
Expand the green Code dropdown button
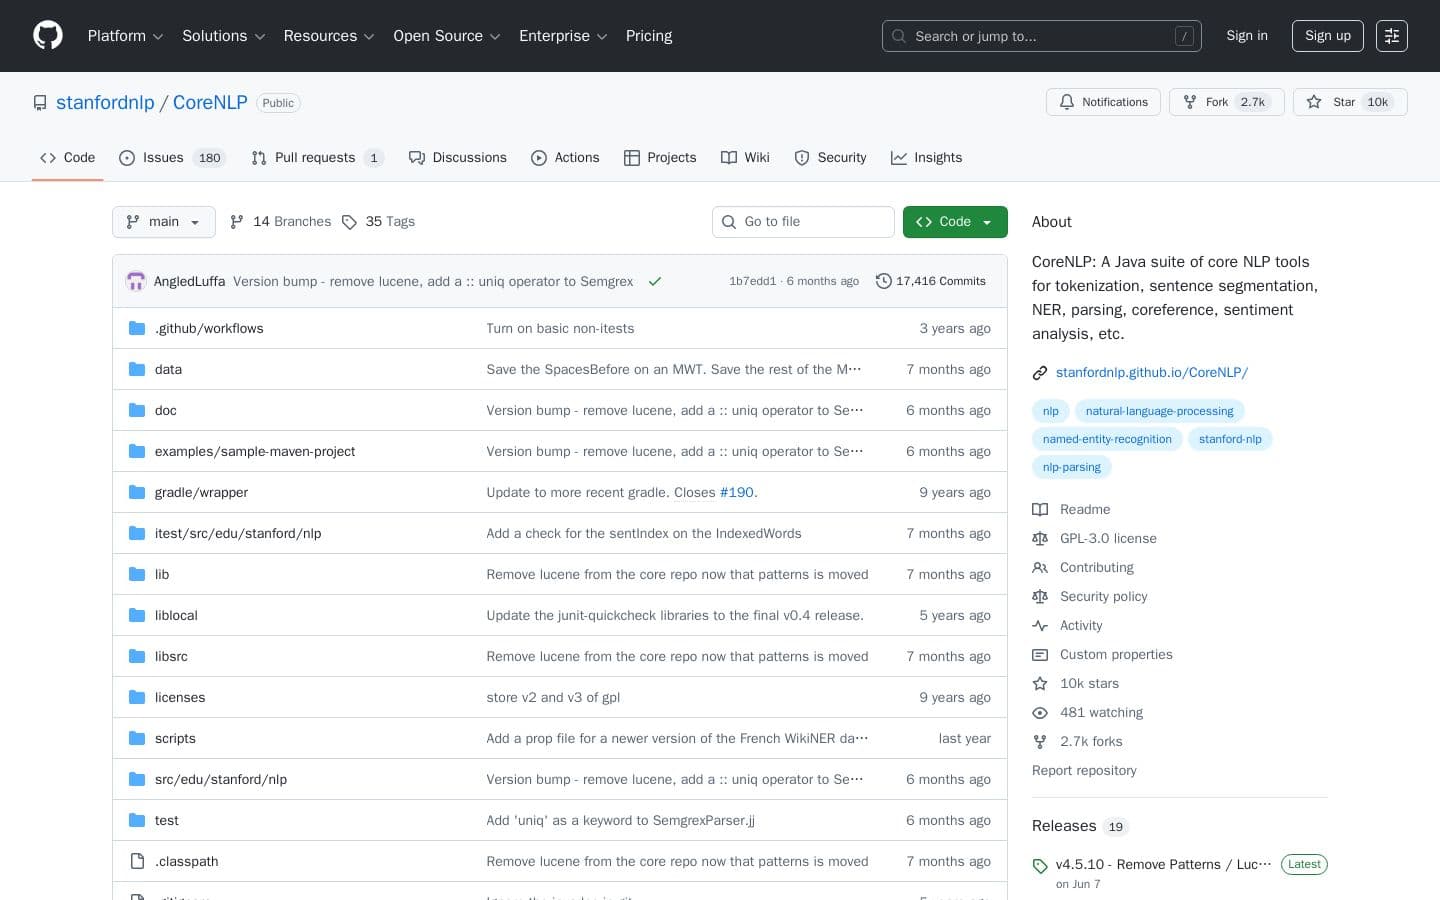(x=954, y=222)
